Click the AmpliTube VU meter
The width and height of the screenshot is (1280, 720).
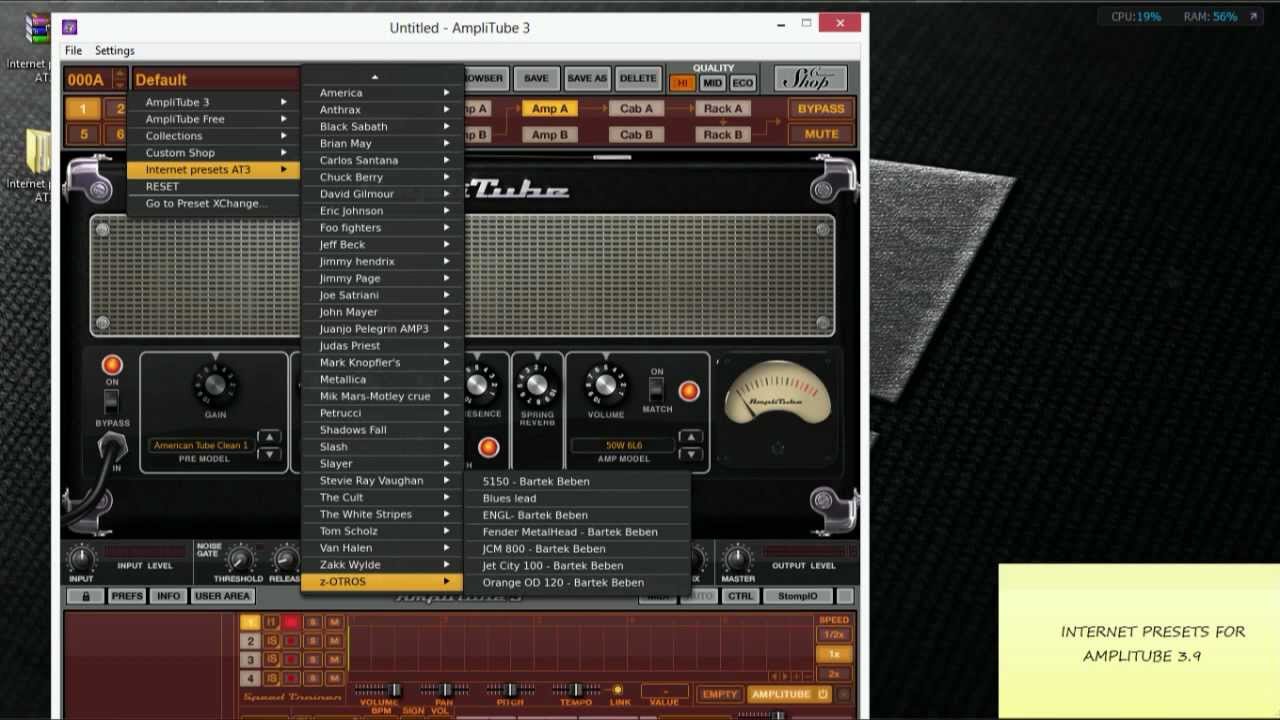777,394
